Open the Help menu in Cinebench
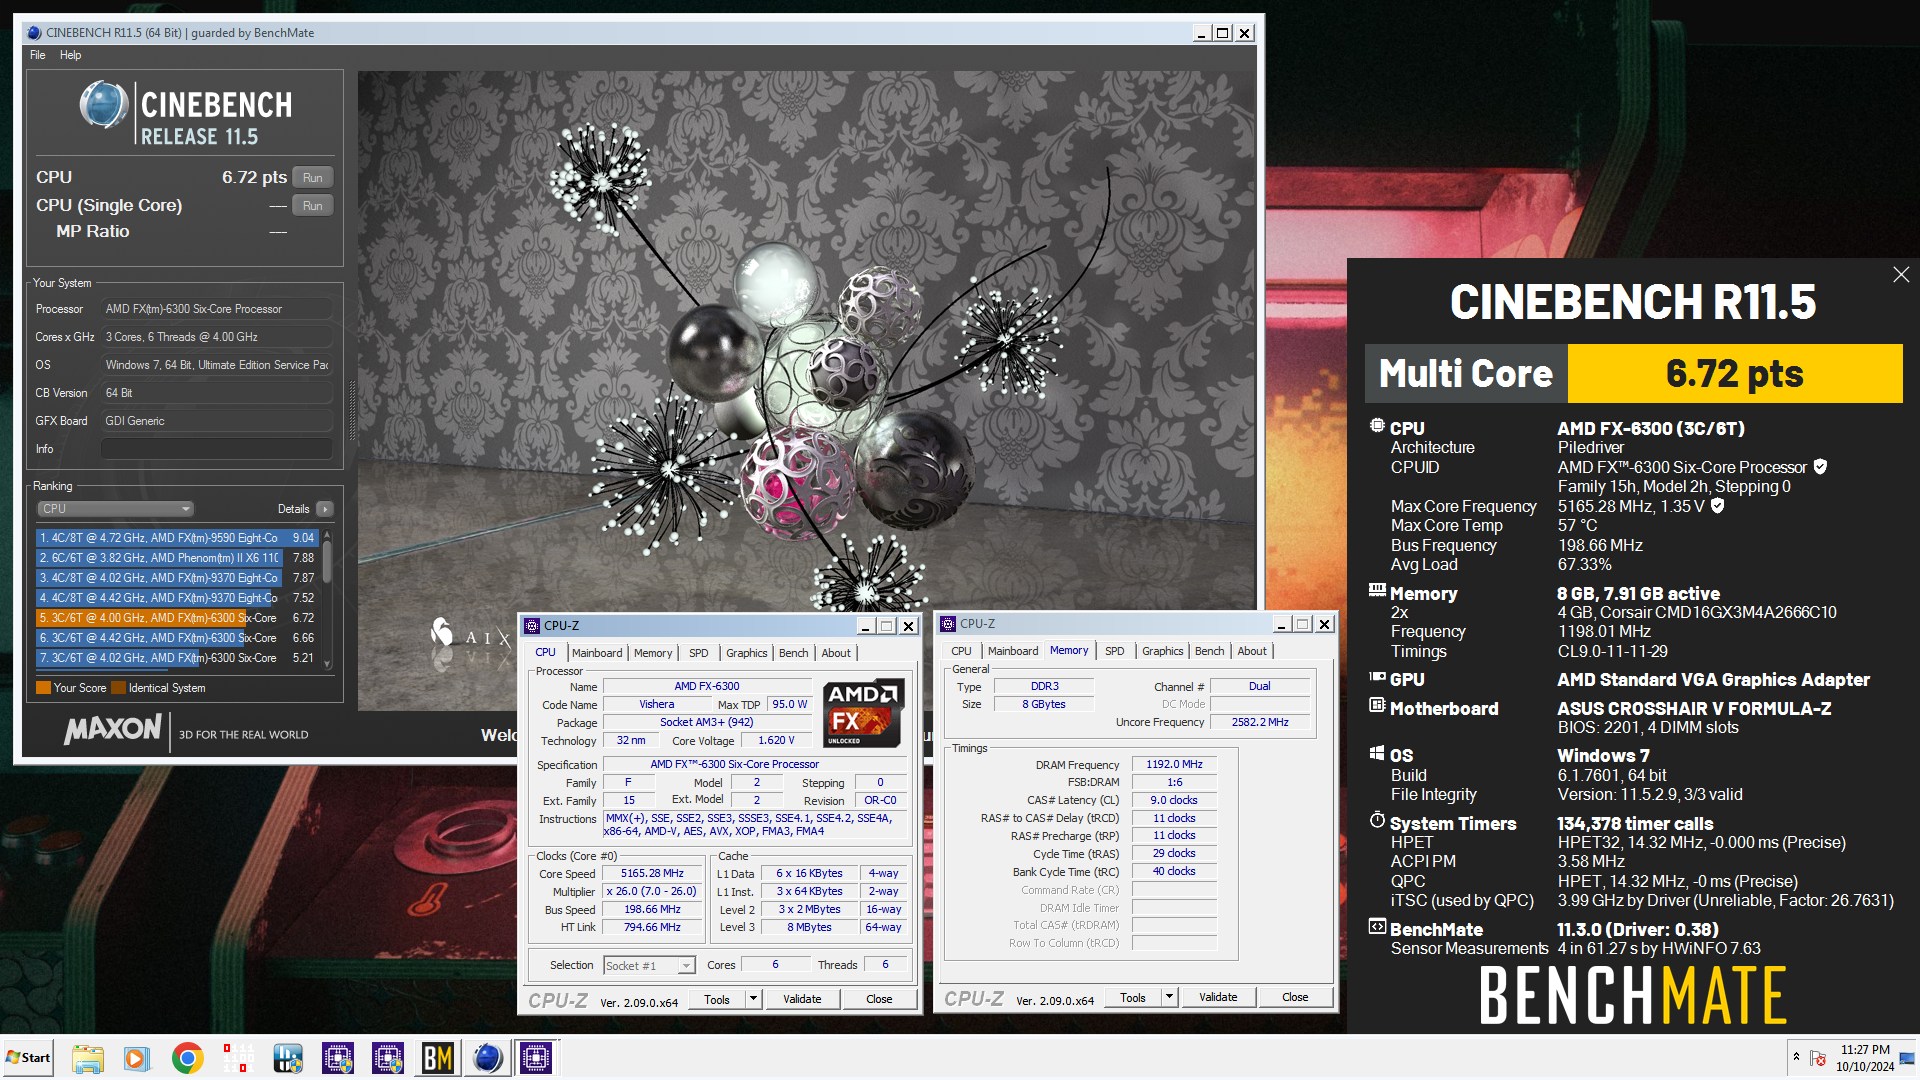The width and height of the screenshot is (1920, 1080). [x=70, y=55]
